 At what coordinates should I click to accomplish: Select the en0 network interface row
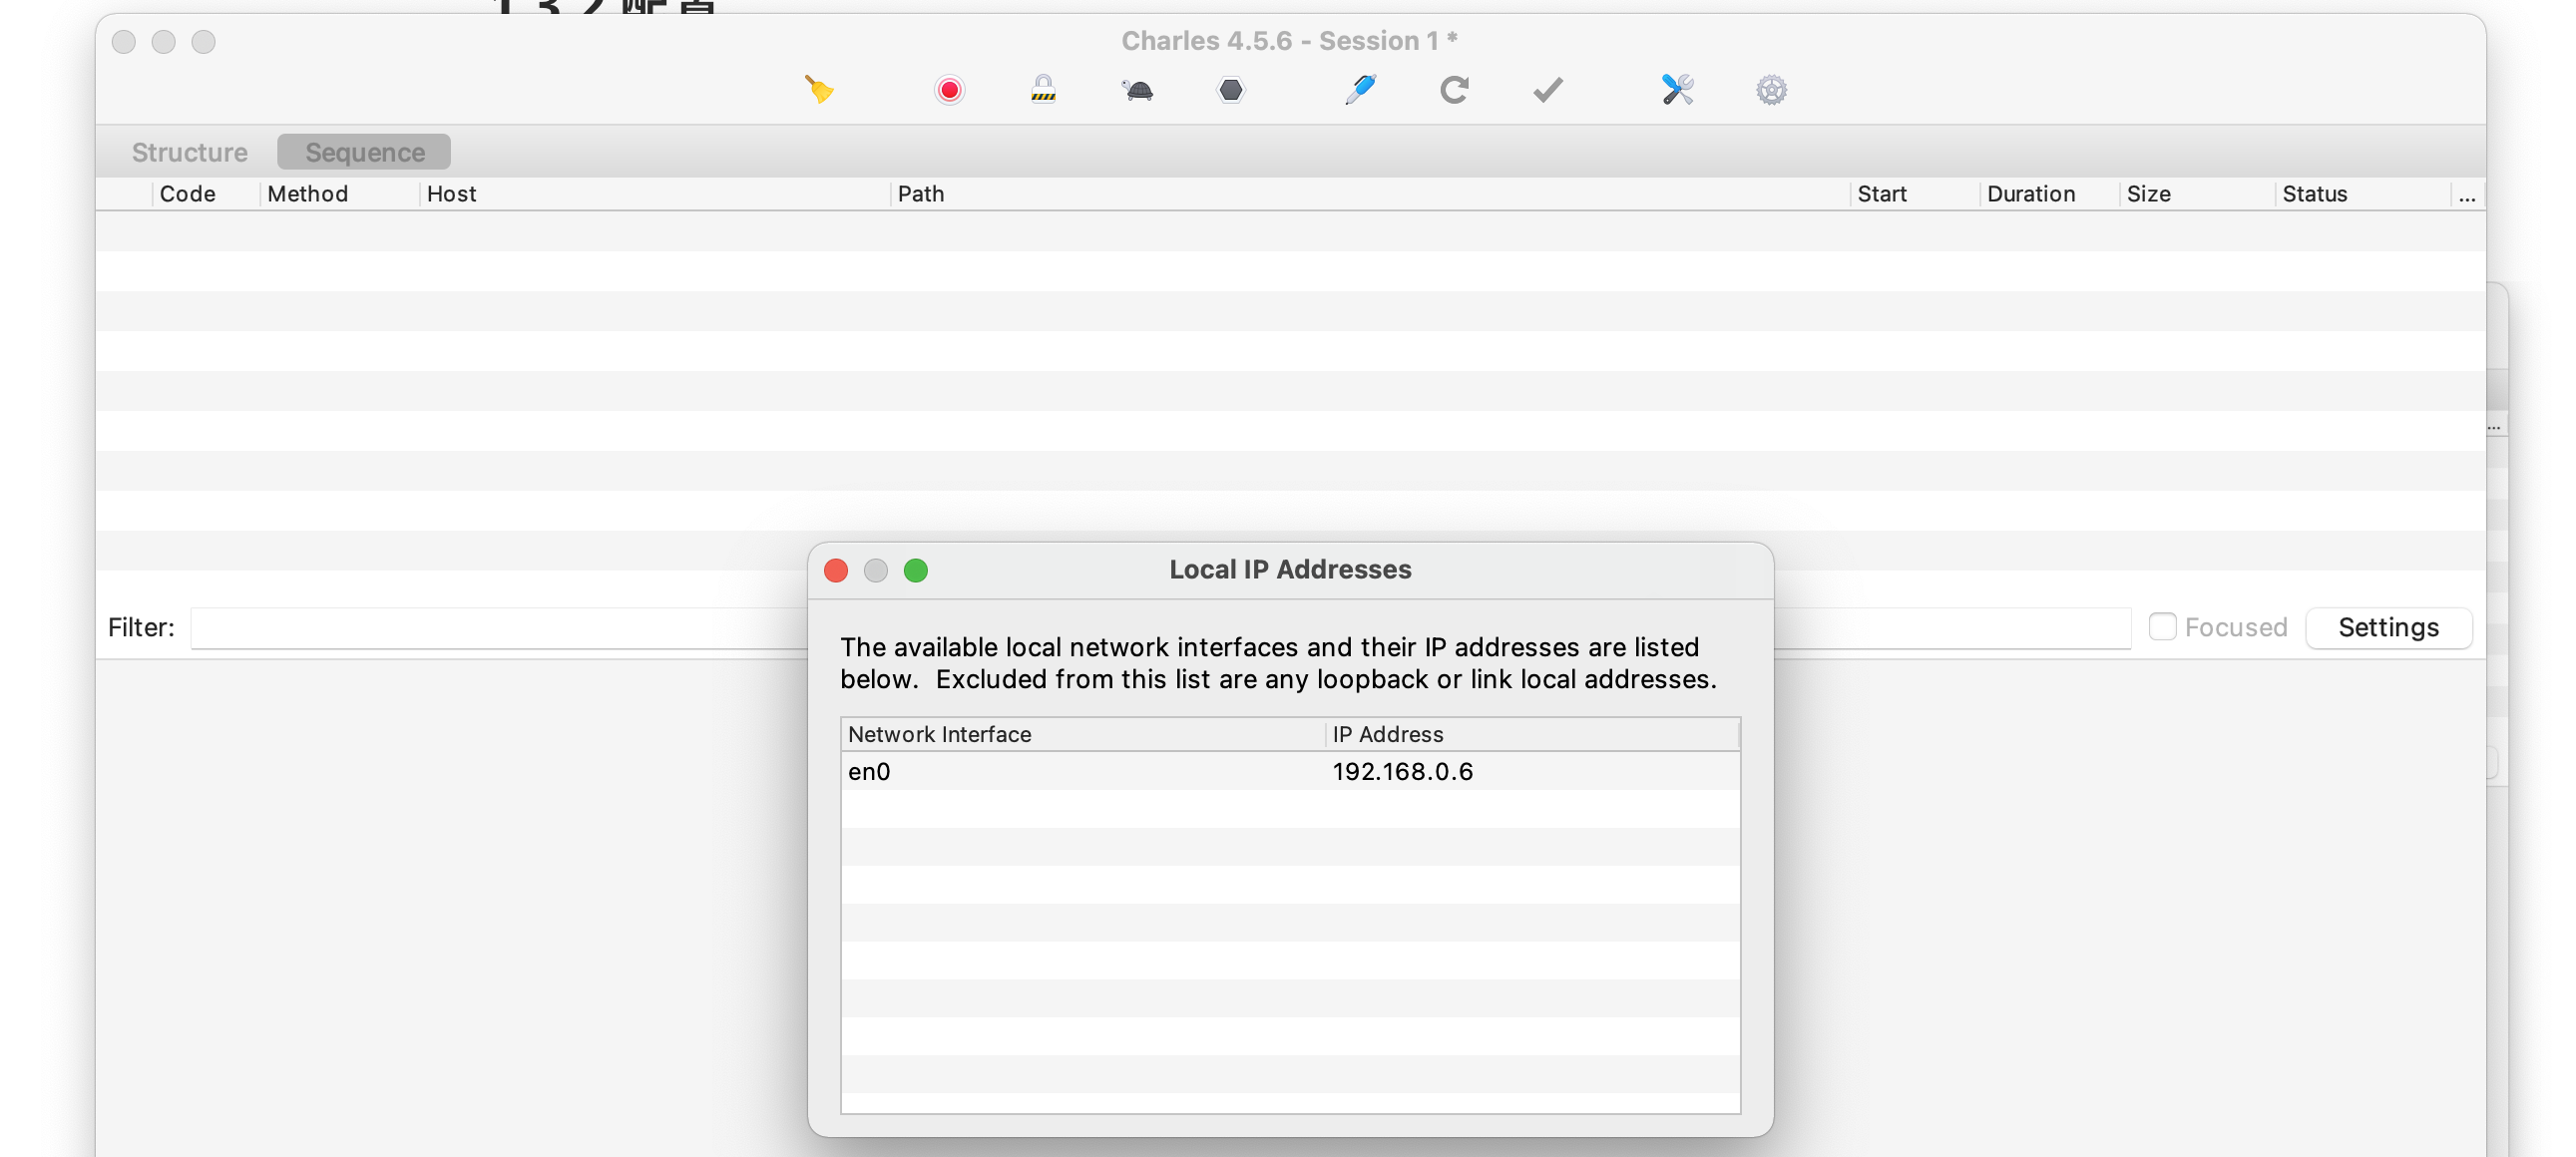click(x=1080, y=771)
